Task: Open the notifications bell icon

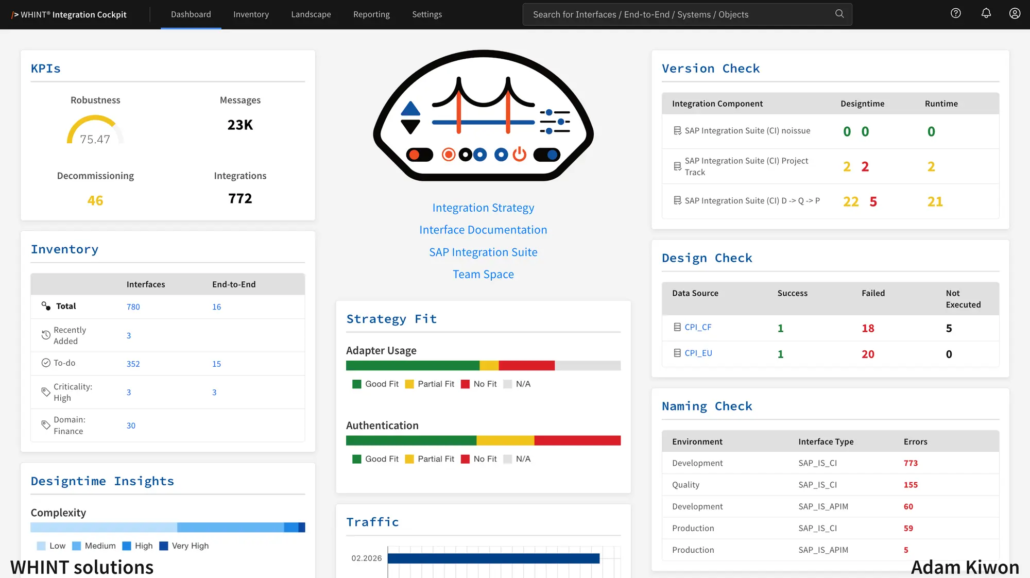Action: click(x=986, y=14)
